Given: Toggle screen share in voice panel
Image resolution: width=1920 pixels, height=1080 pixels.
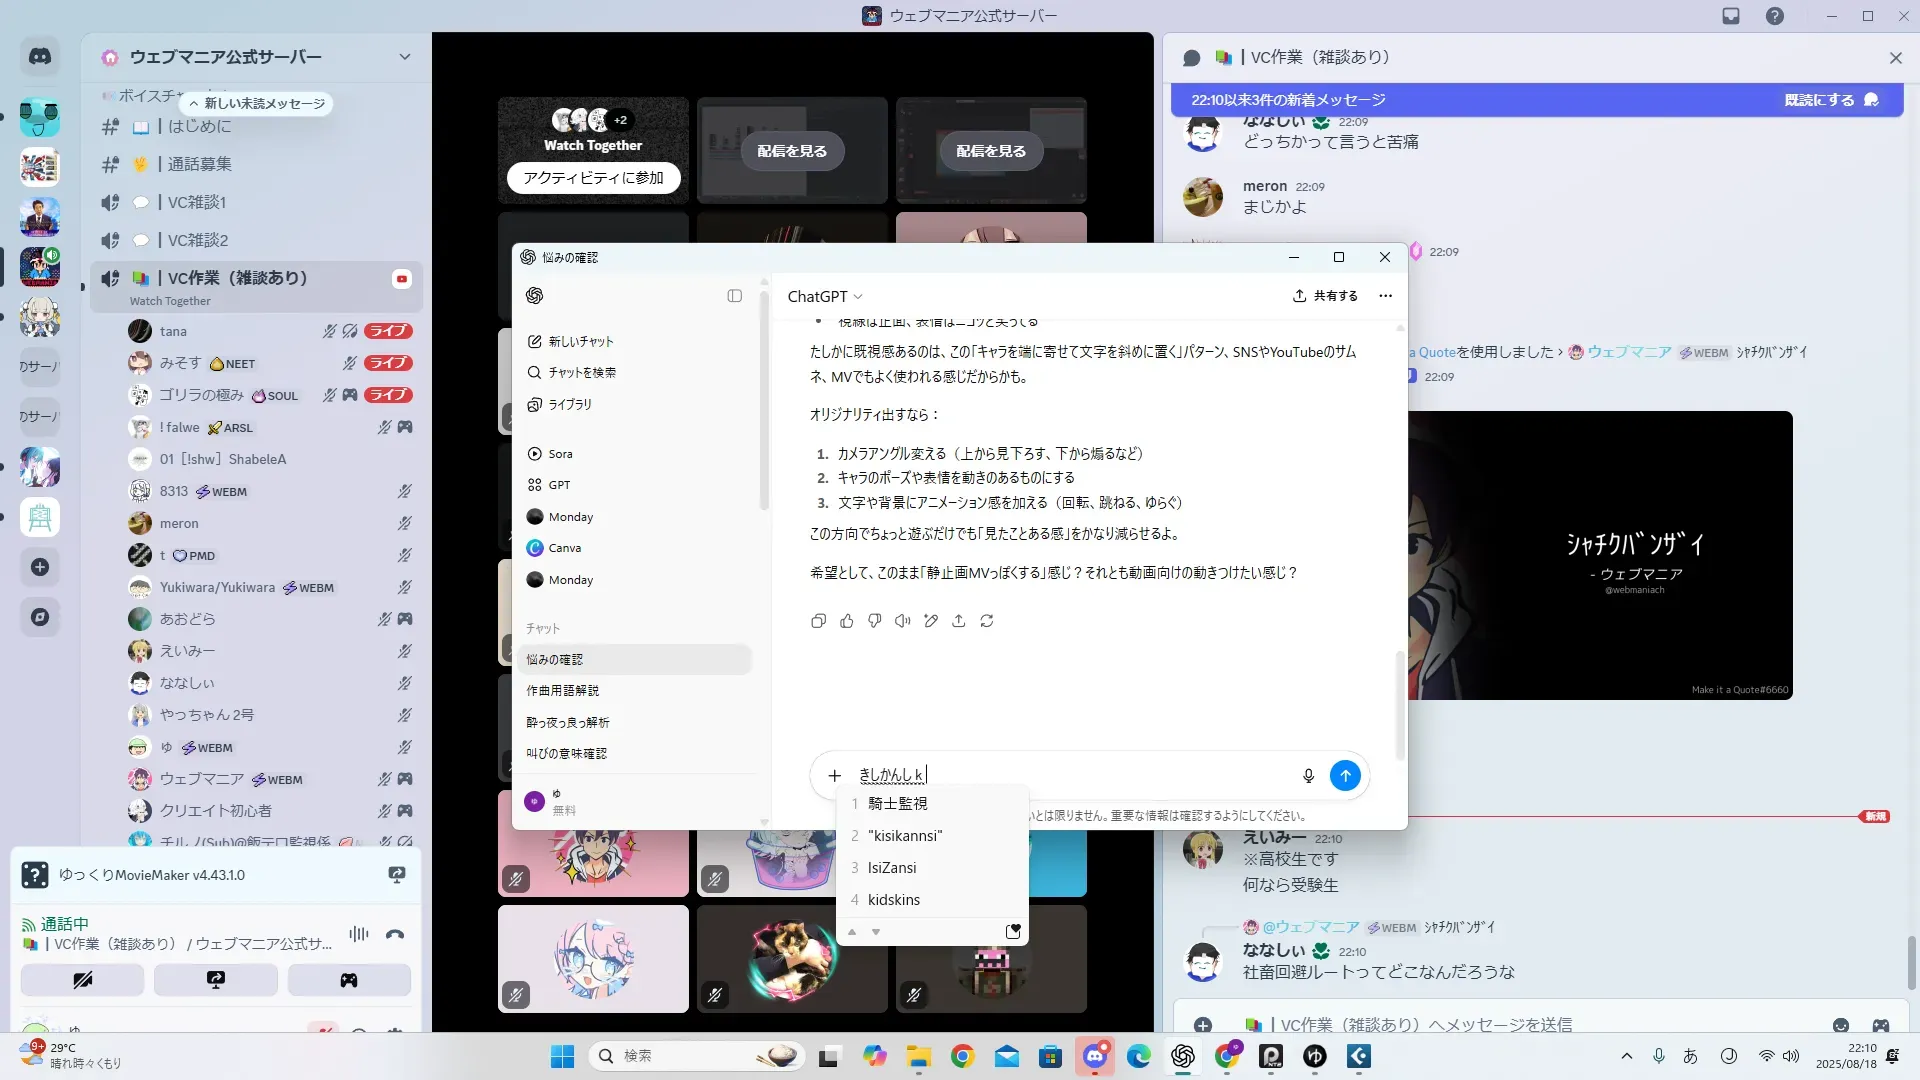Looking at the screenshot, I should (x=215, y=980).
